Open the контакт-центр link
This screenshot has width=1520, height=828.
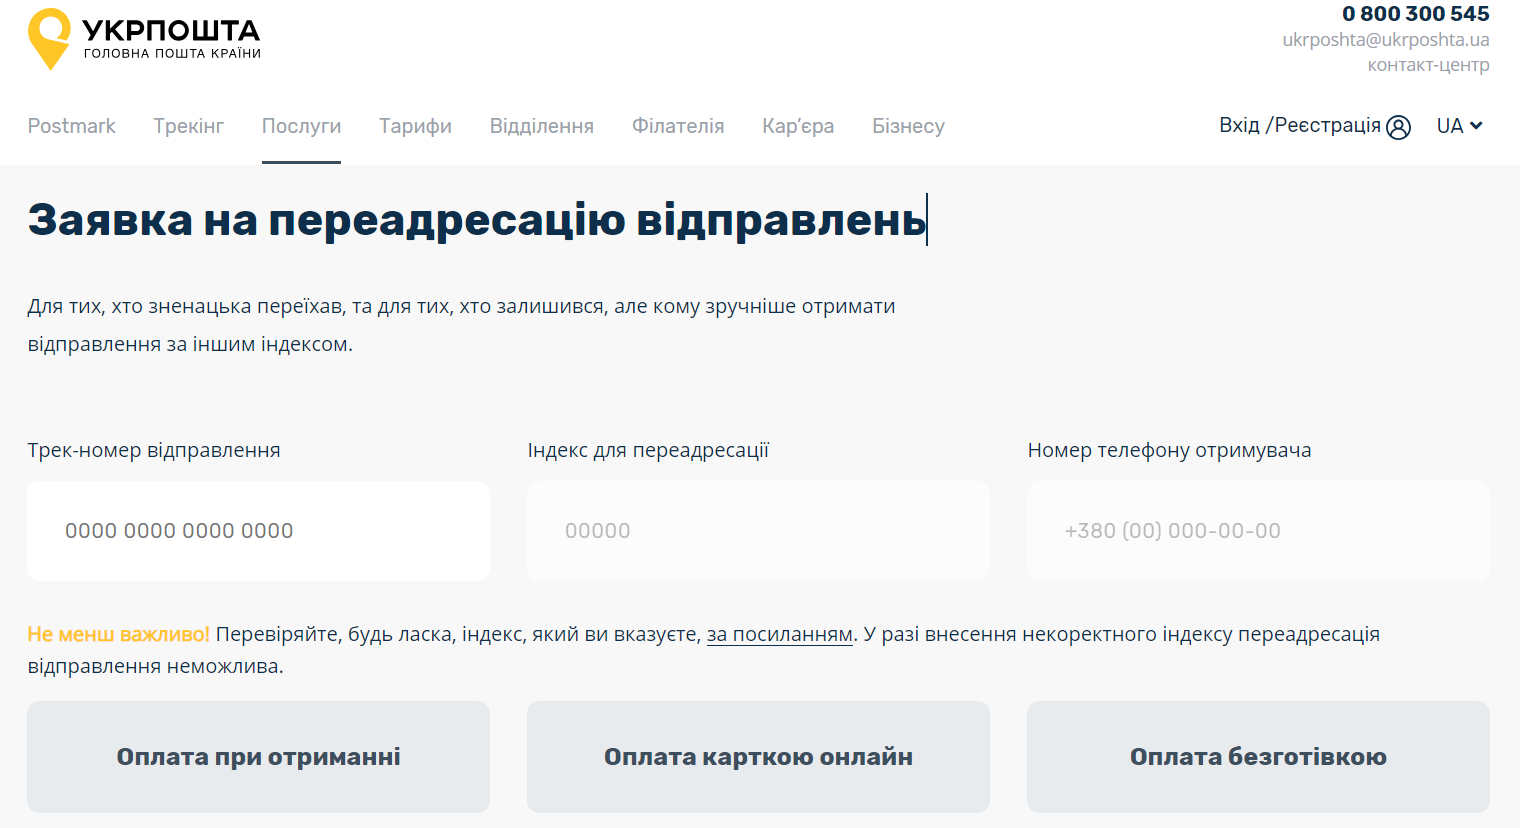[1429, 65]
